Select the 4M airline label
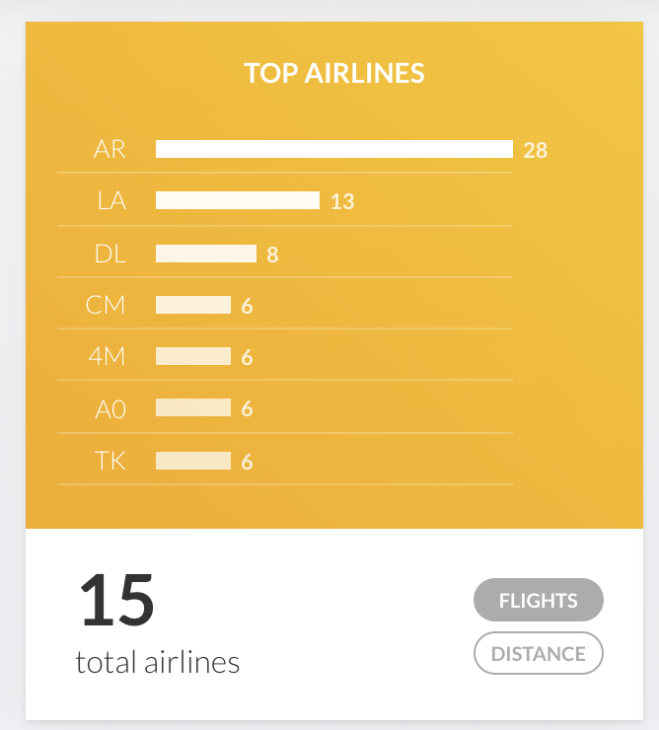The width and height of the screenshot is (659, 730). click(x=107, y=357)
